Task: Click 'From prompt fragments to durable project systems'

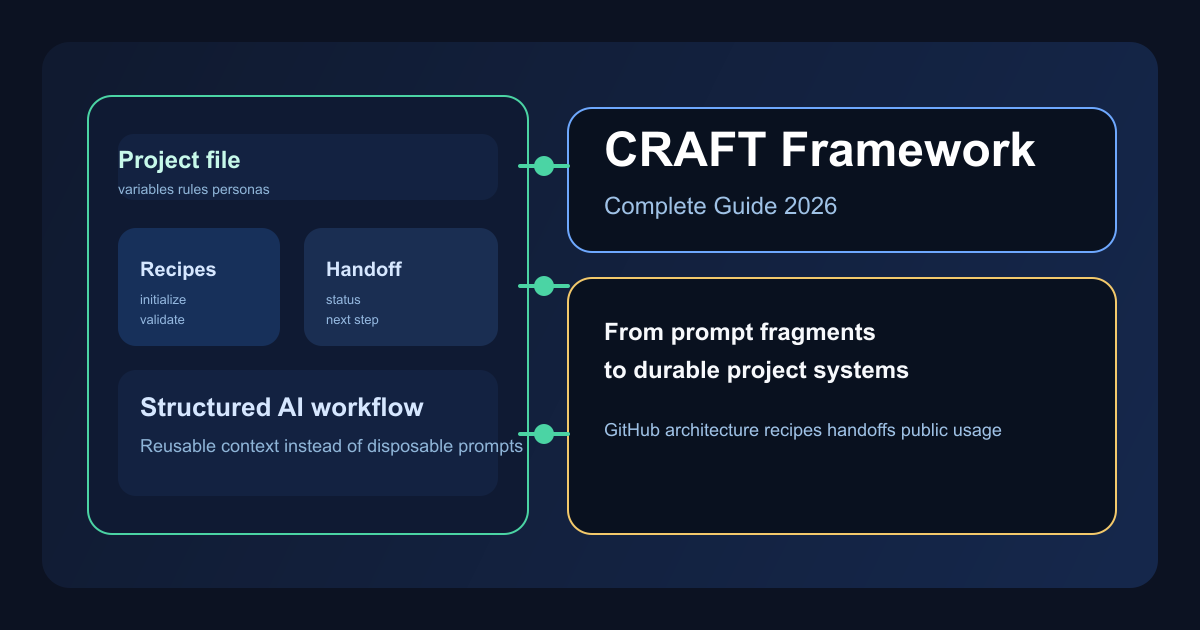Action: tap(756, 350)
